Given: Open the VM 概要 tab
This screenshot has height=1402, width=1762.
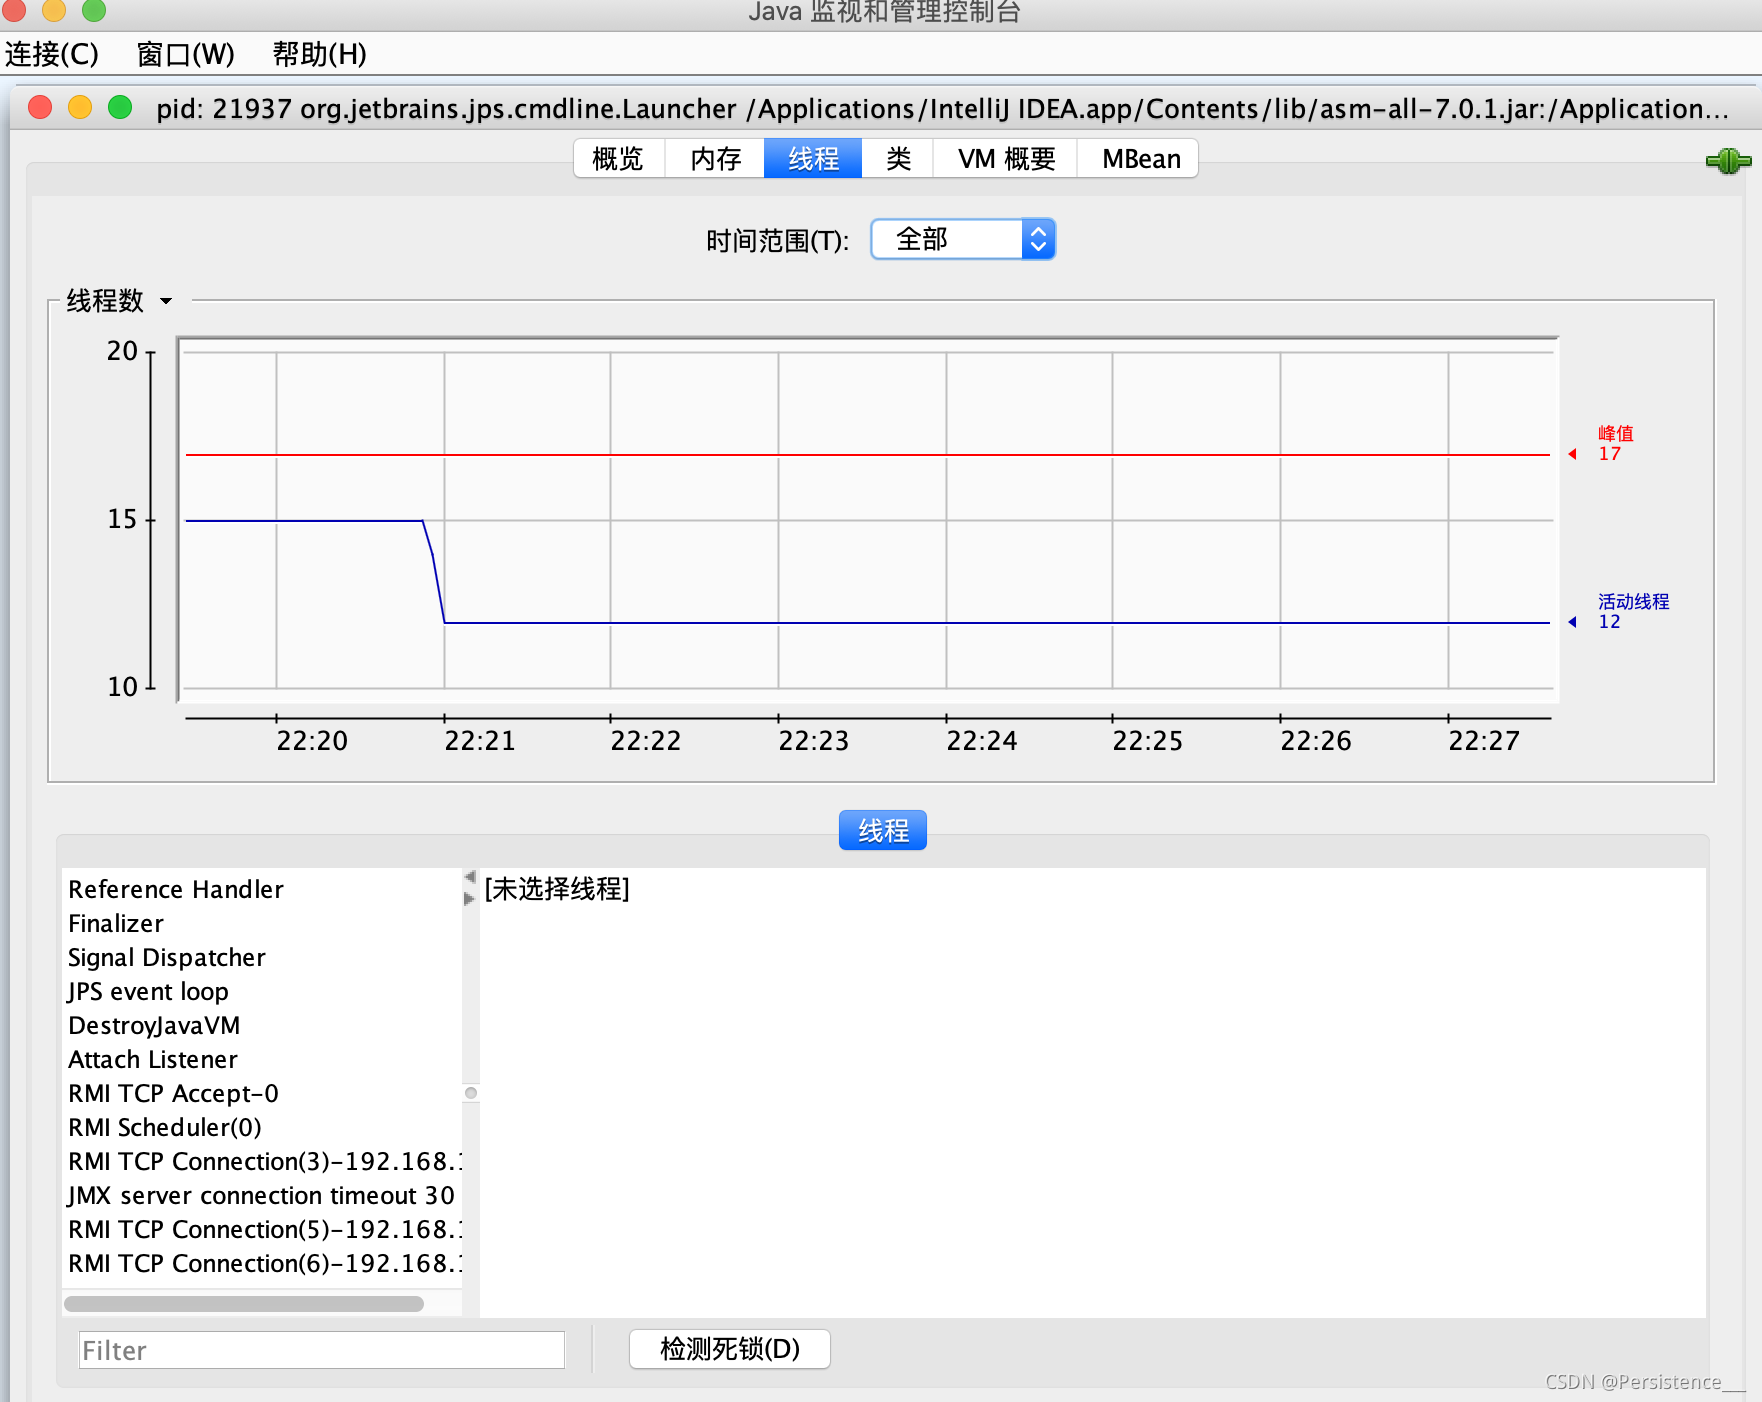Looking at the screenshot, I should click(1006, 159).
